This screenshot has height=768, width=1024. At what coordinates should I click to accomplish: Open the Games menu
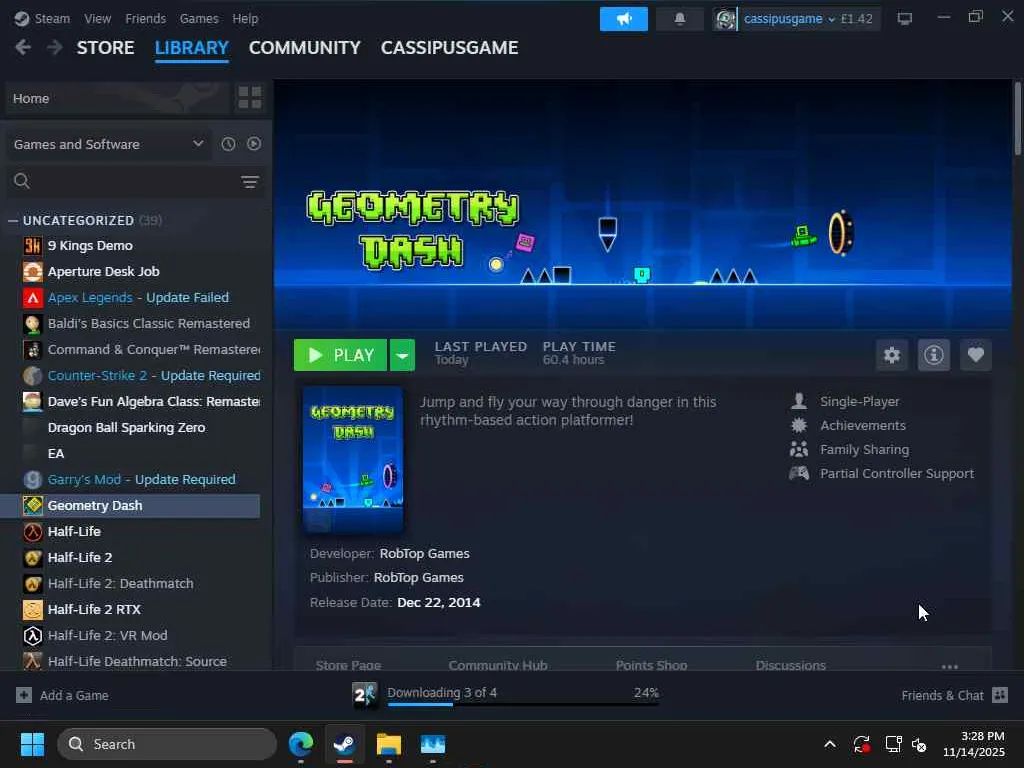point(199,19)
